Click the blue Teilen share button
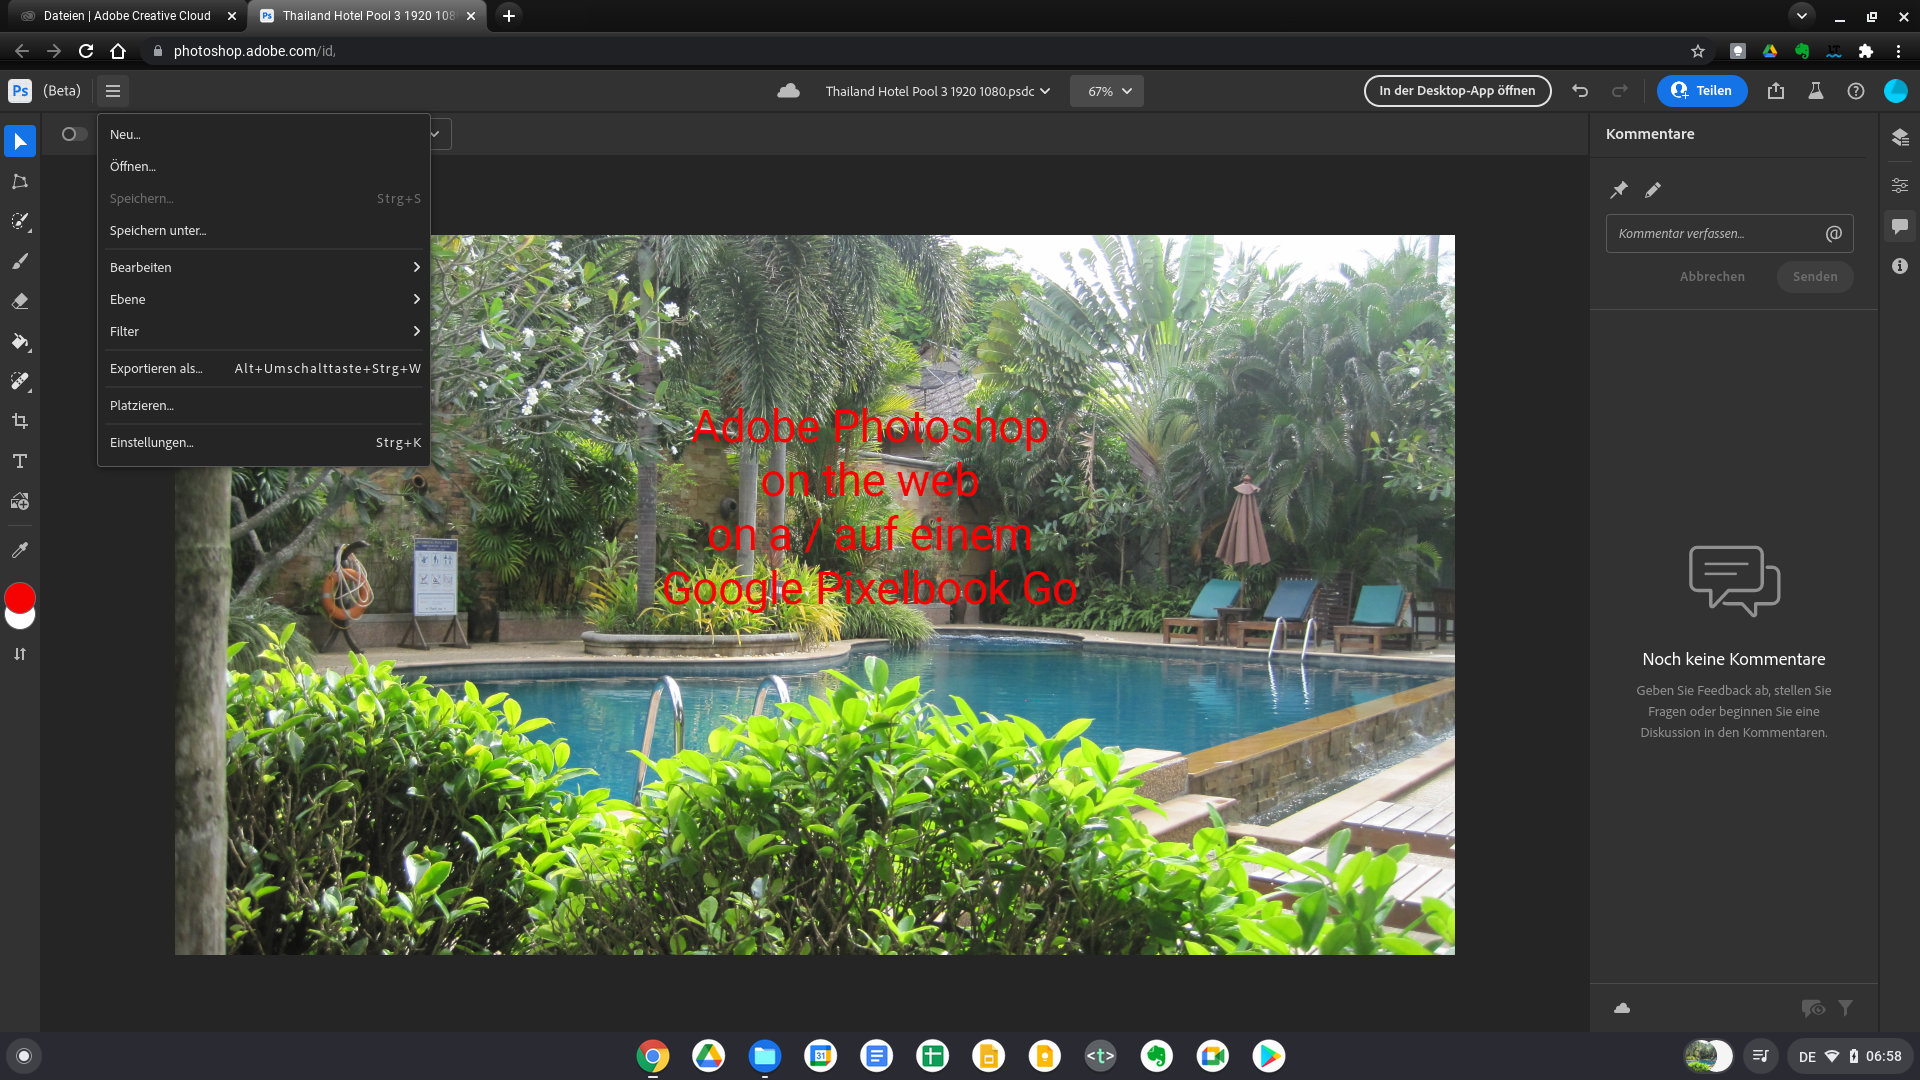1920x1080 pixels. [x=1702, y=91]
